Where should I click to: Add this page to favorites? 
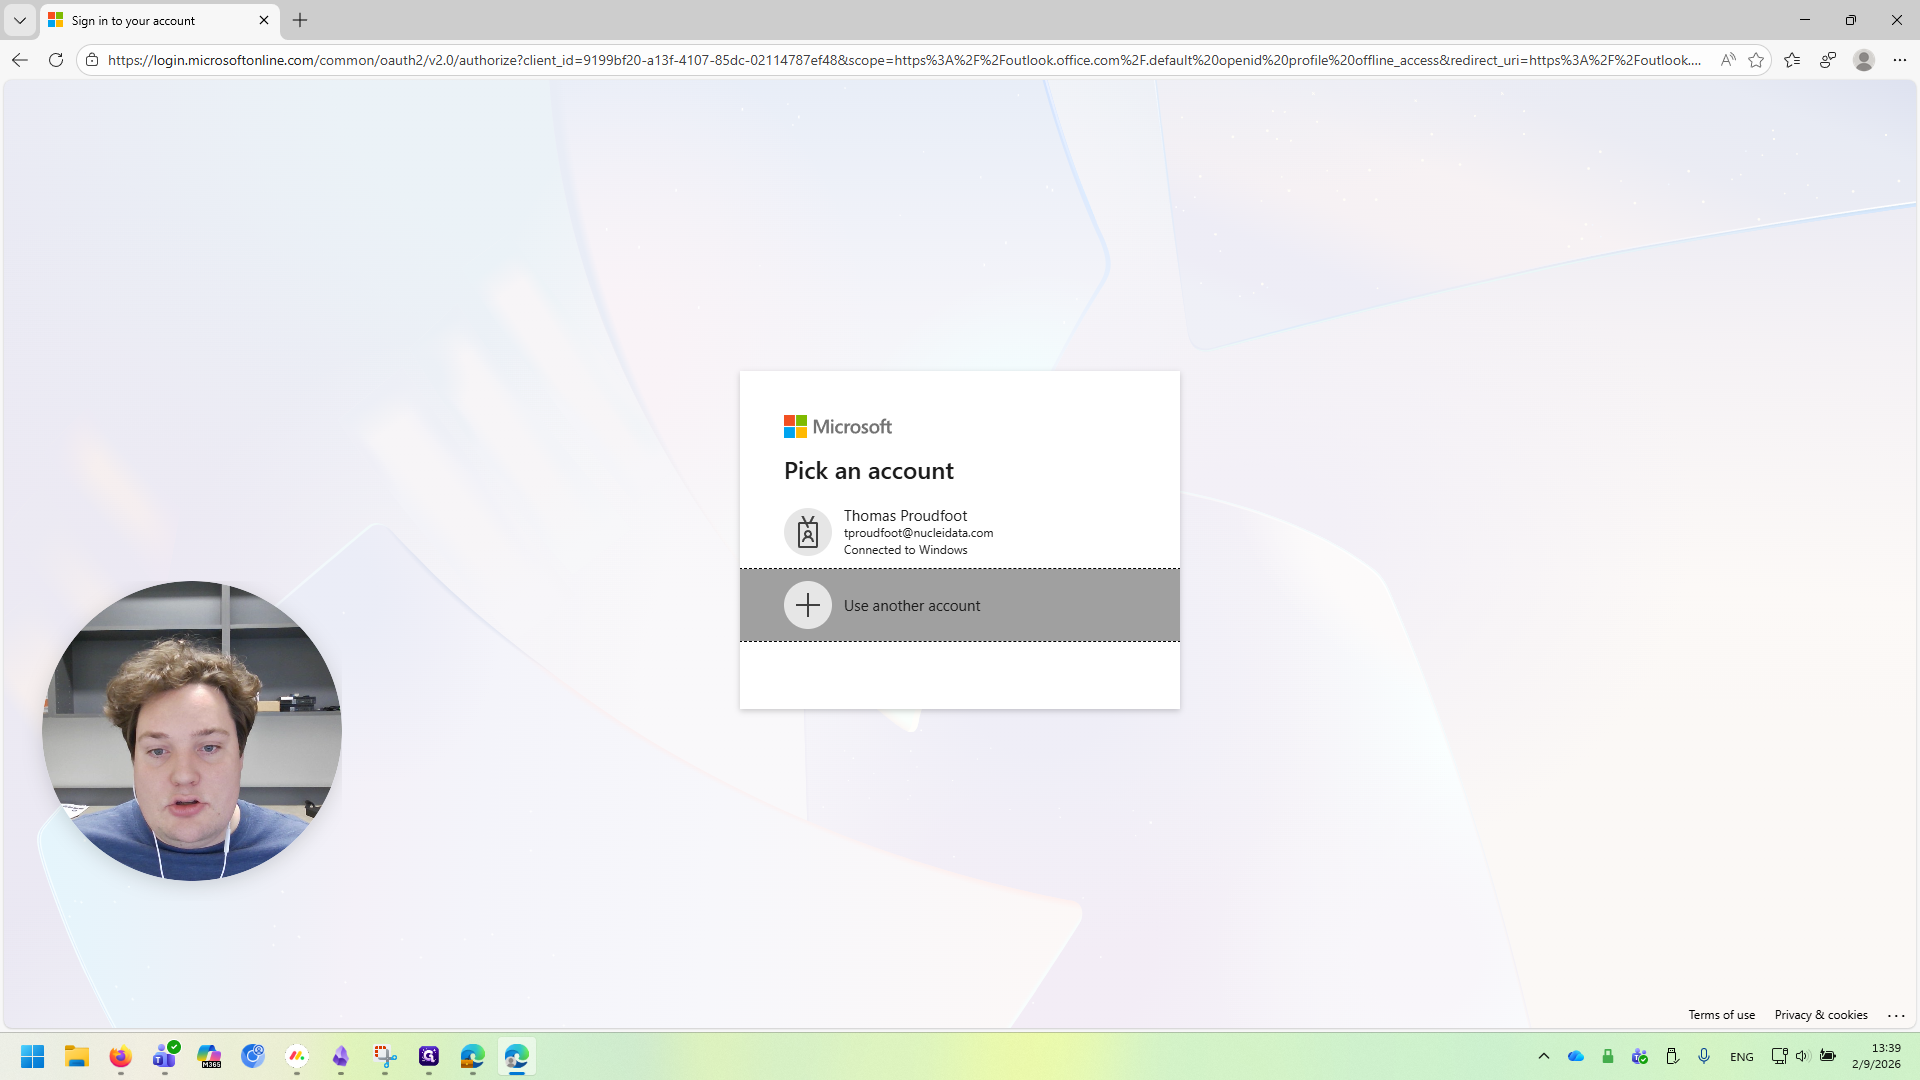coord(1756,60)
